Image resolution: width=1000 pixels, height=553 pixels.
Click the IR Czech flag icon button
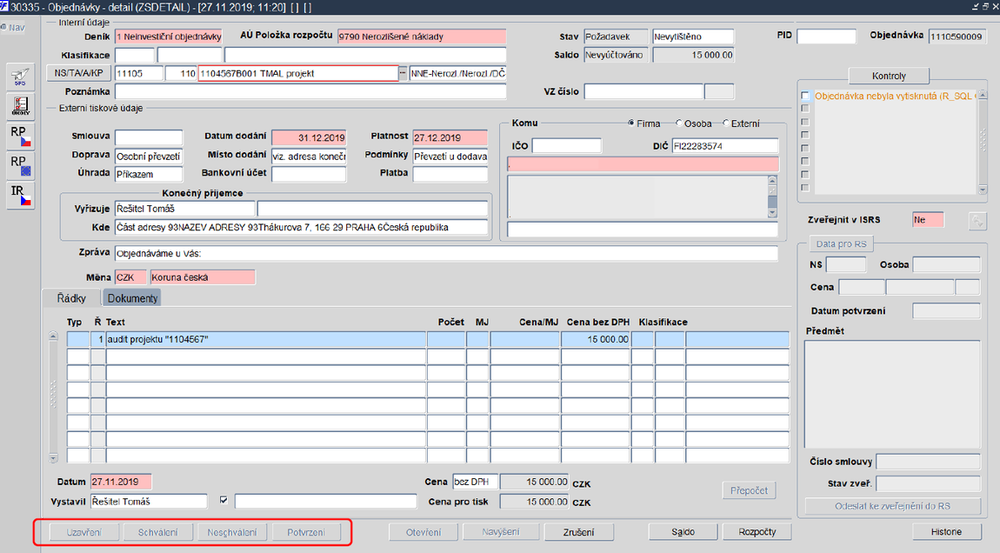click(20, 195)
